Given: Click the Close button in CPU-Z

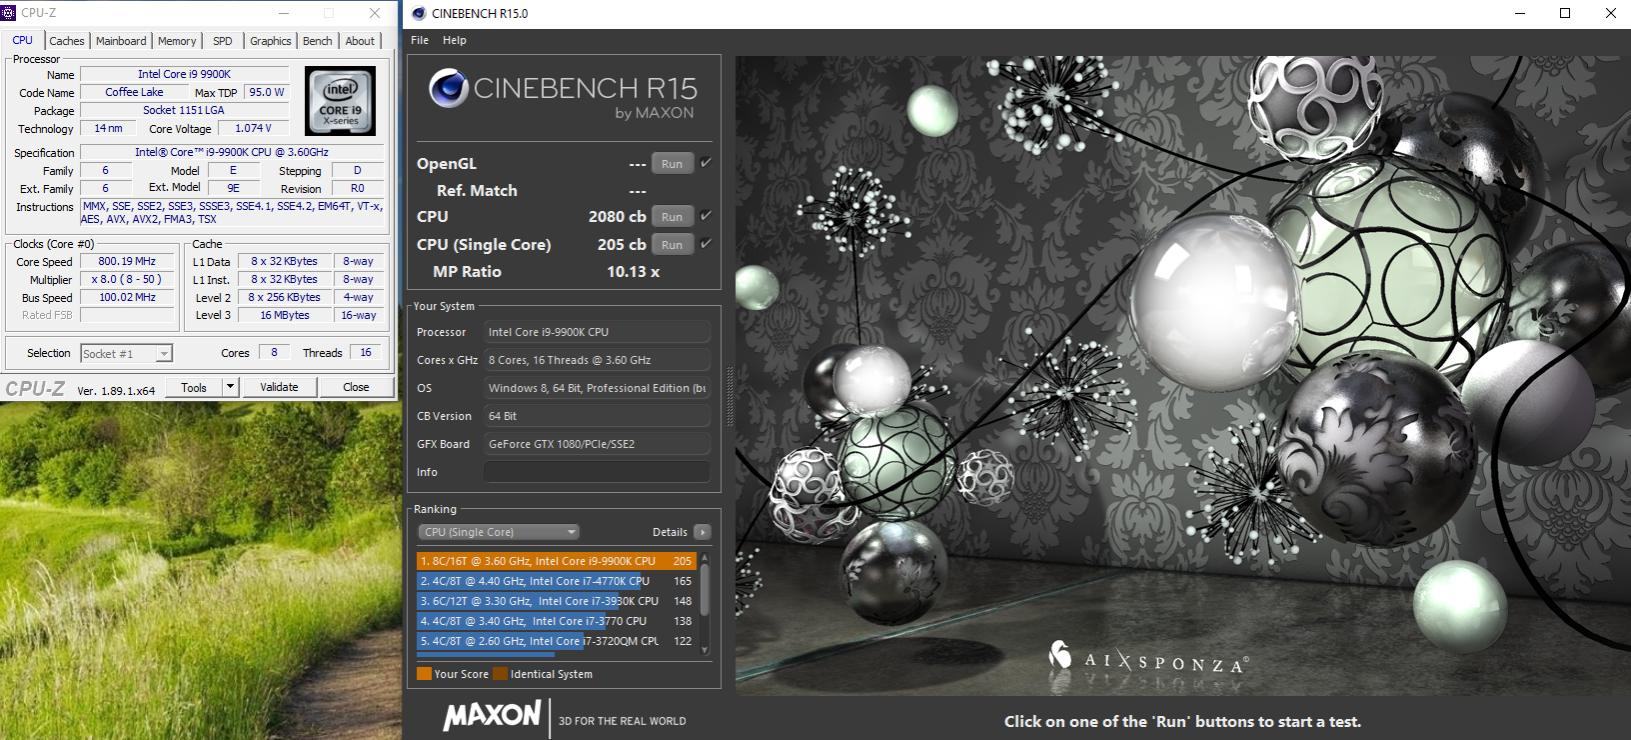Looking at the screenshot, I should pyautogui.click(x=356, y=387).
